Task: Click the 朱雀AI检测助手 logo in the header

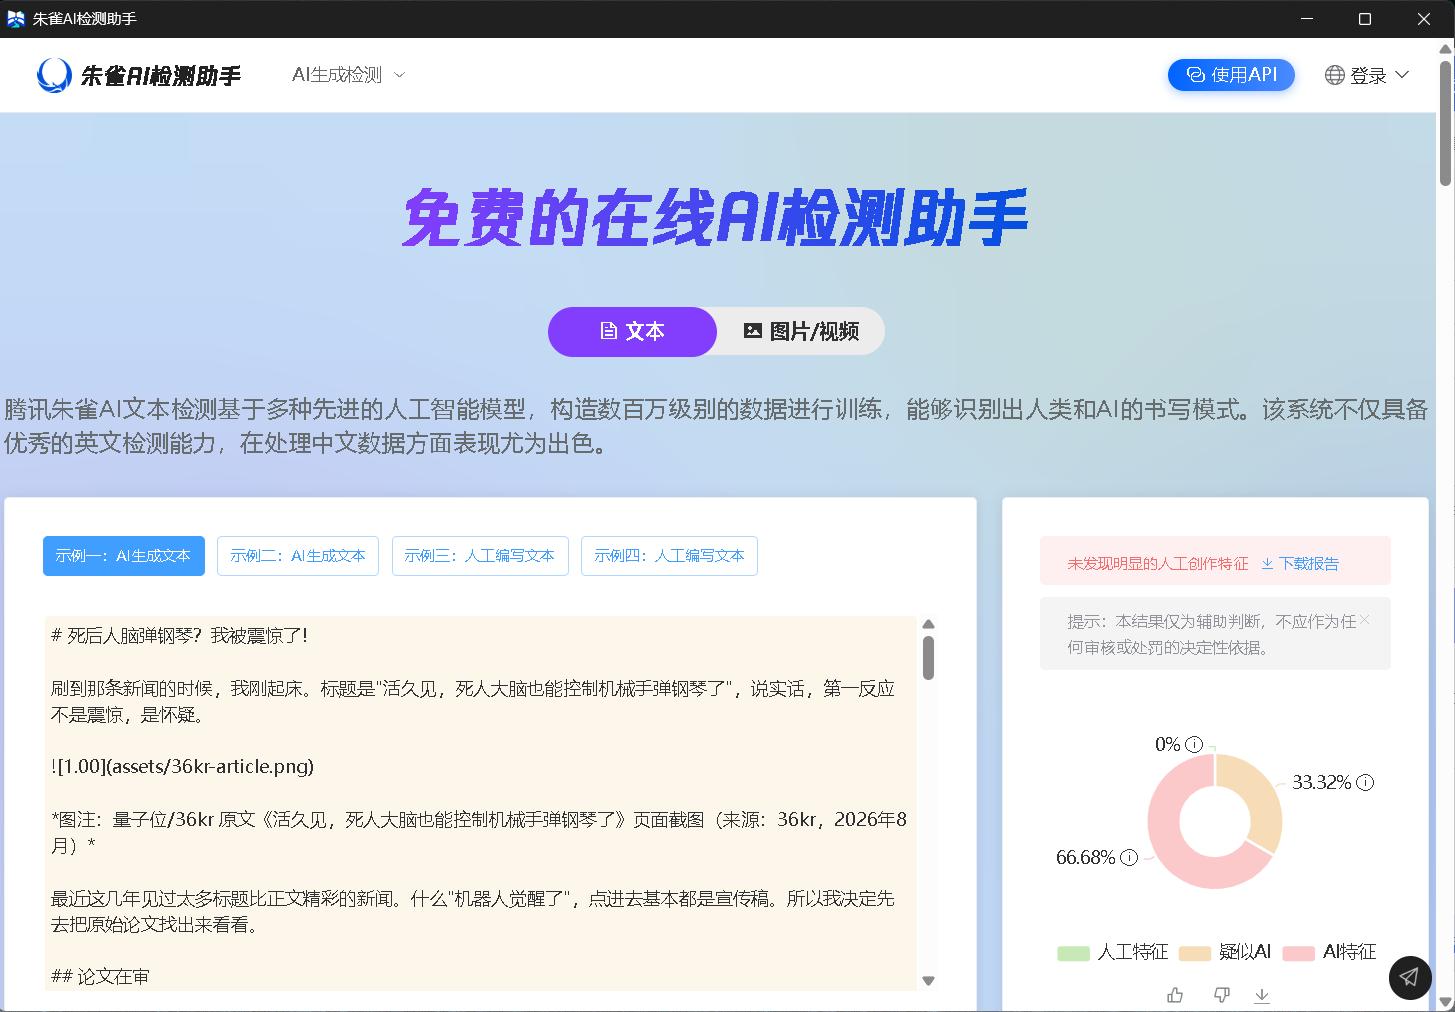Action: point(139,75)
